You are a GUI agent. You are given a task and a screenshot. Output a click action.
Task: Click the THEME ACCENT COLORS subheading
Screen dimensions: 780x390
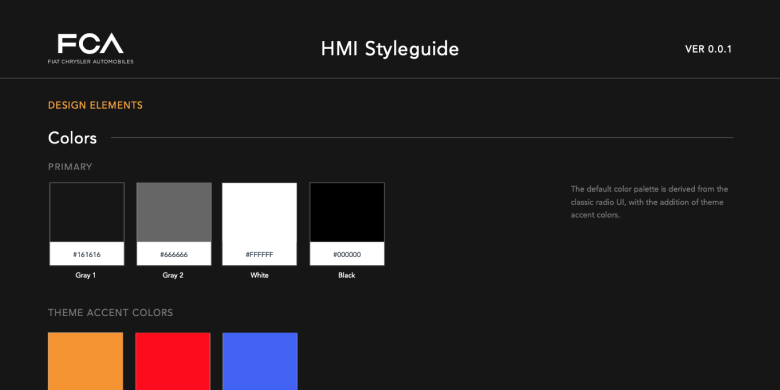click(x=110, y=313)
